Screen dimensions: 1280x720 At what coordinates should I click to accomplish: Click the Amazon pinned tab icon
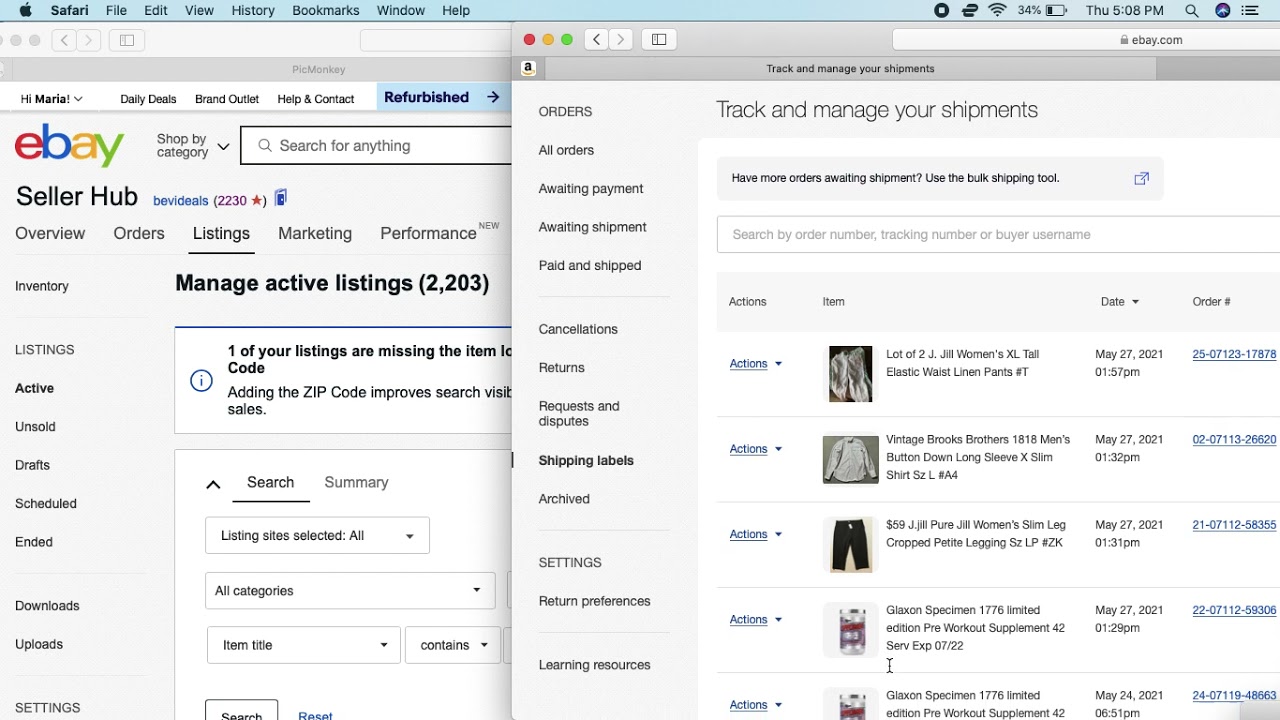tap(529, 68)
